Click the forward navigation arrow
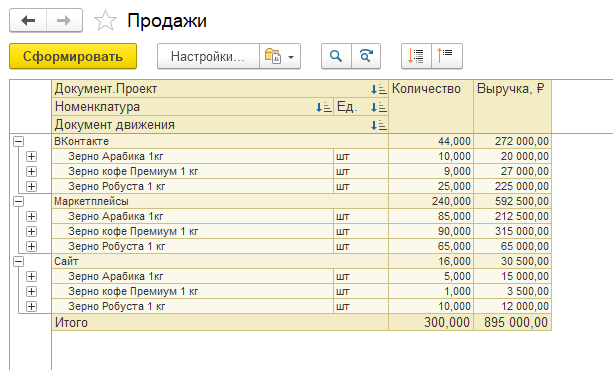Viewport: 613px width, 370px height. [x=64, y=20]
